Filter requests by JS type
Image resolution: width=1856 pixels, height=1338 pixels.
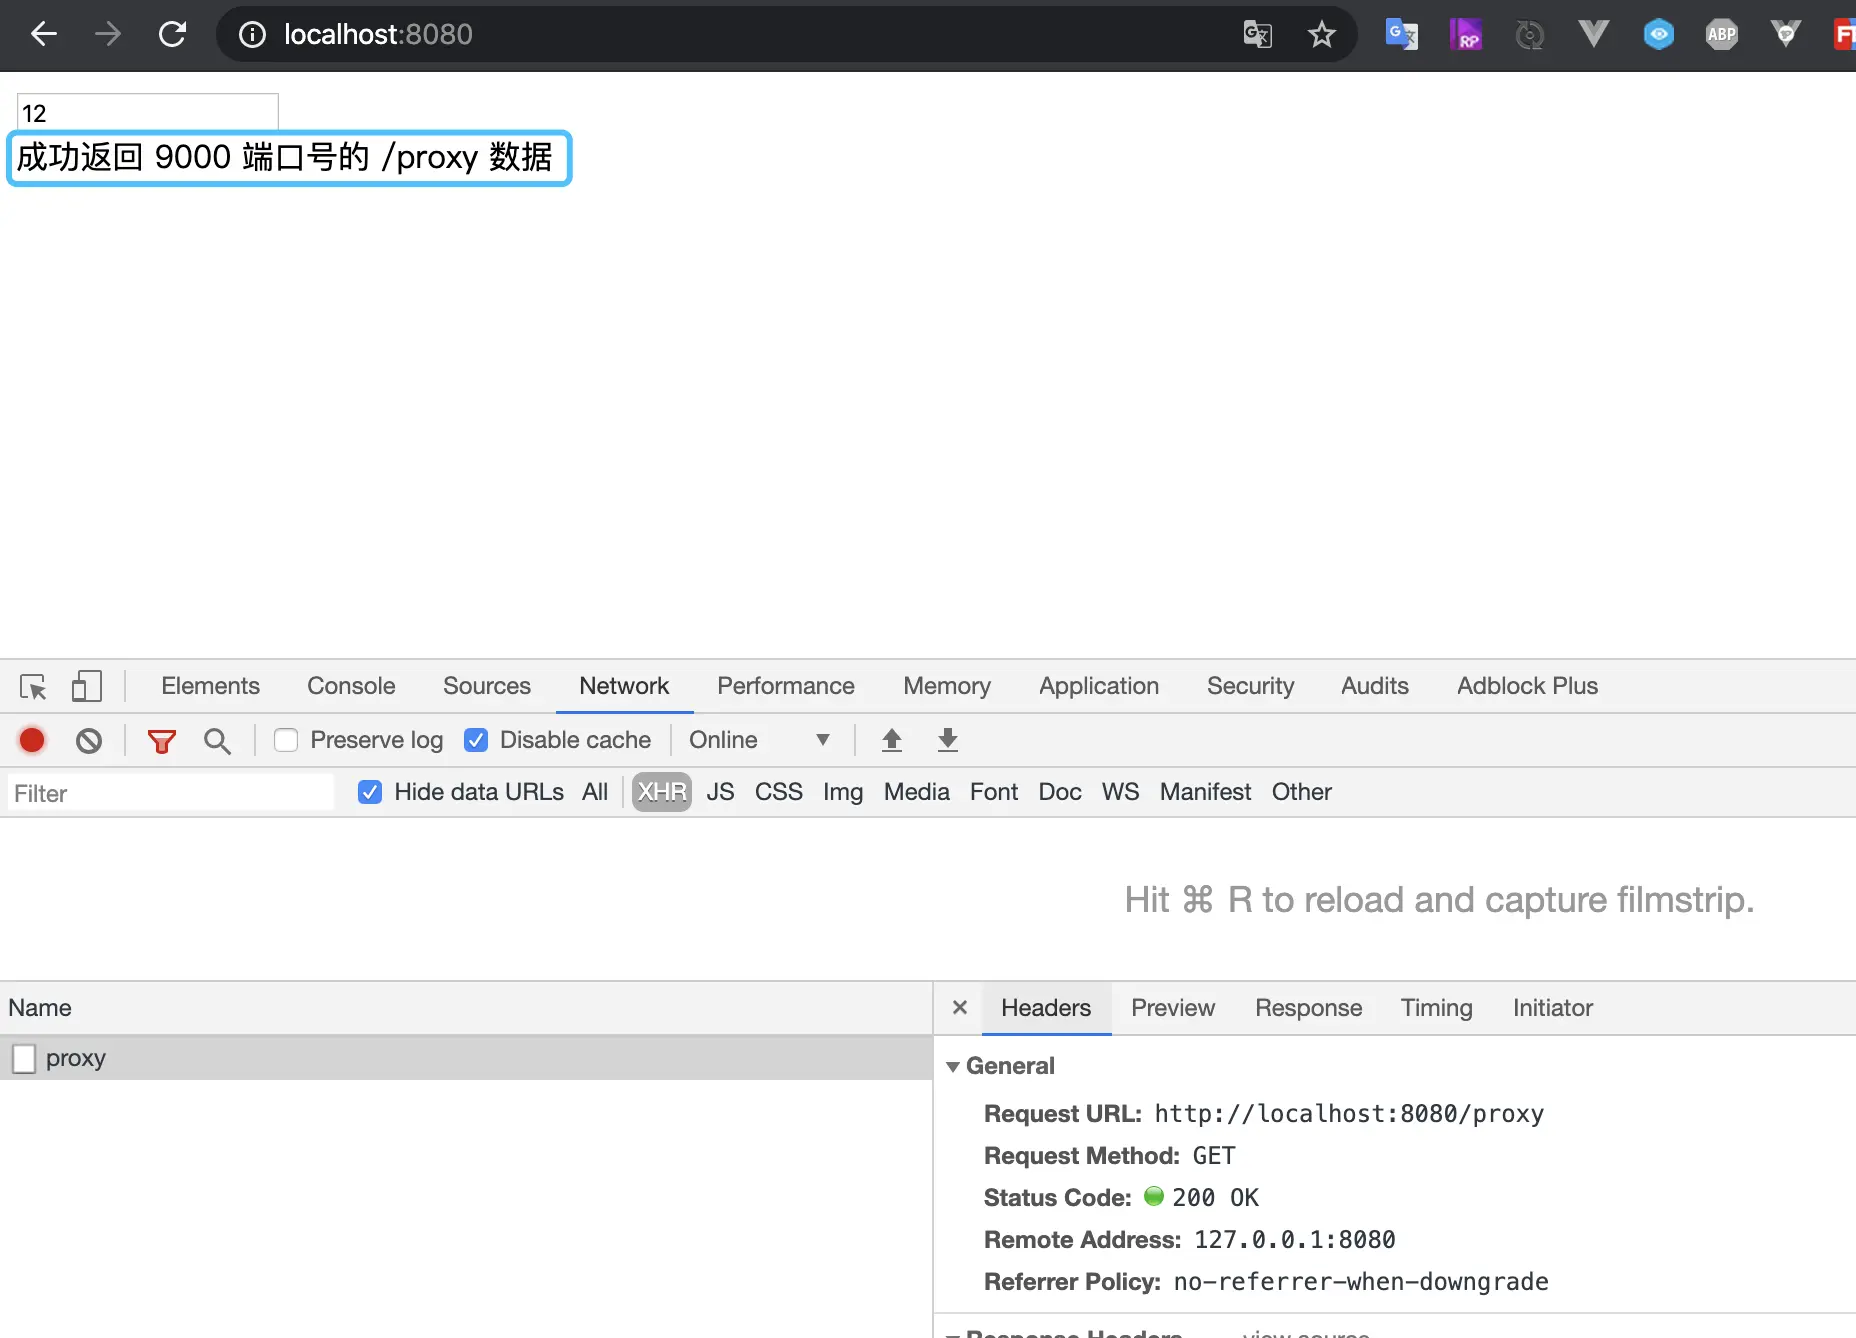pos(720,792)
